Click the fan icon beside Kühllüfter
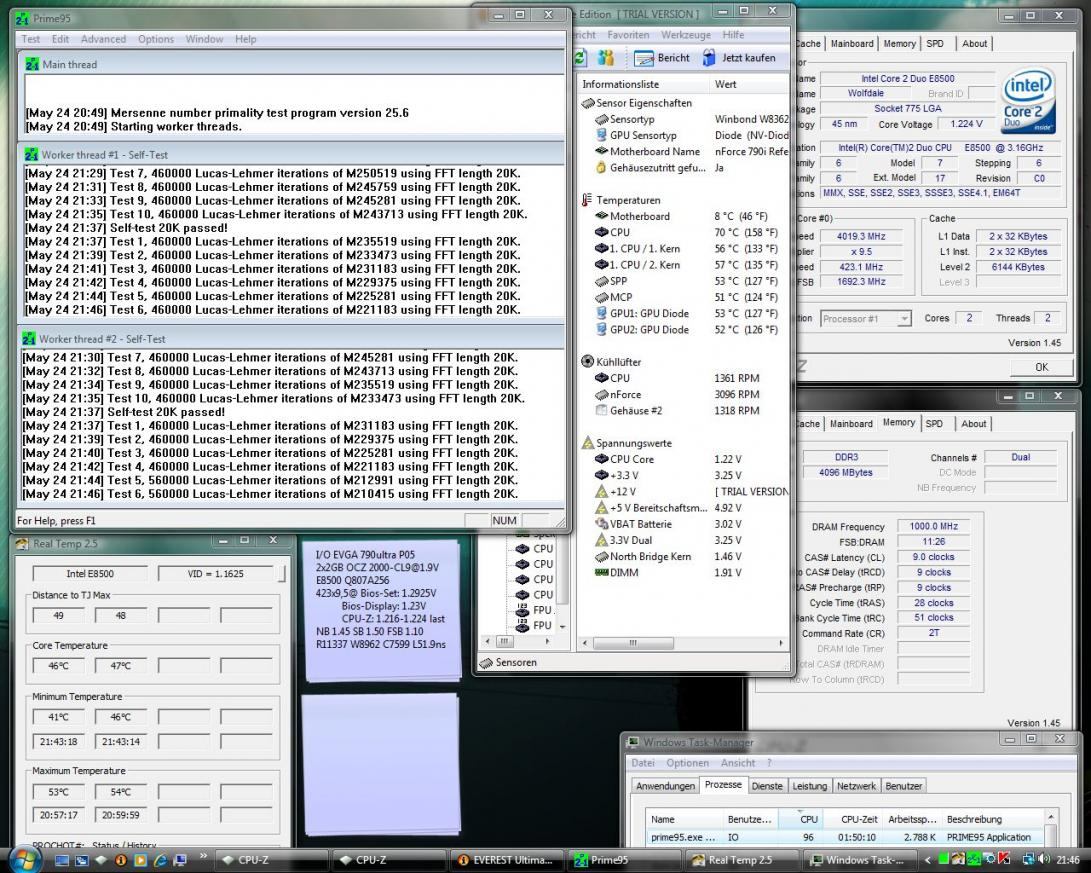Image resolution: width=1091 pixels, height=873 pixels. click(x=588, y=362)
